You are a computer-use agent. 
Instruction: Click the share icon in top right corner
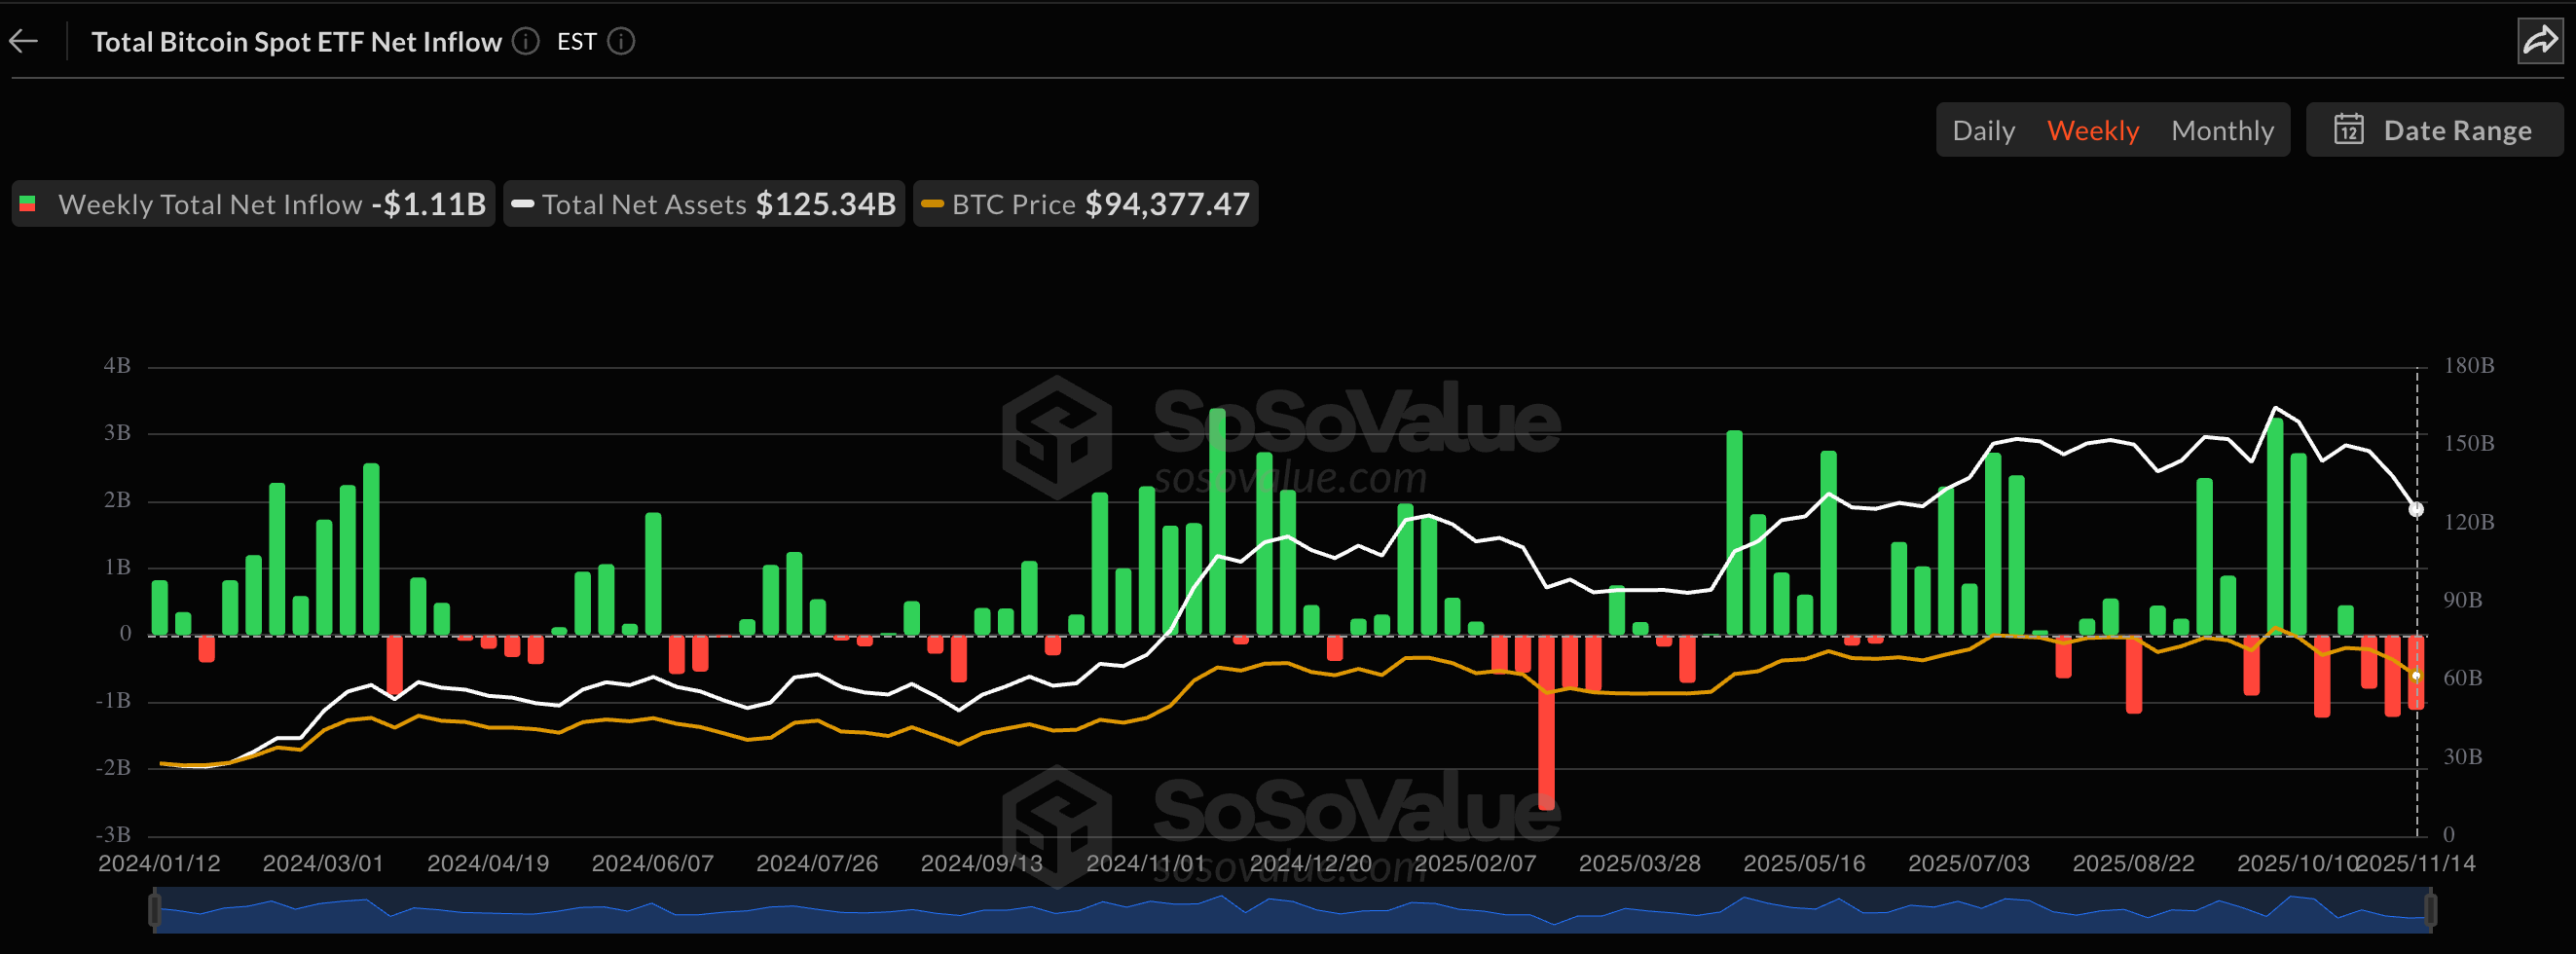(x=2541, y=40)
